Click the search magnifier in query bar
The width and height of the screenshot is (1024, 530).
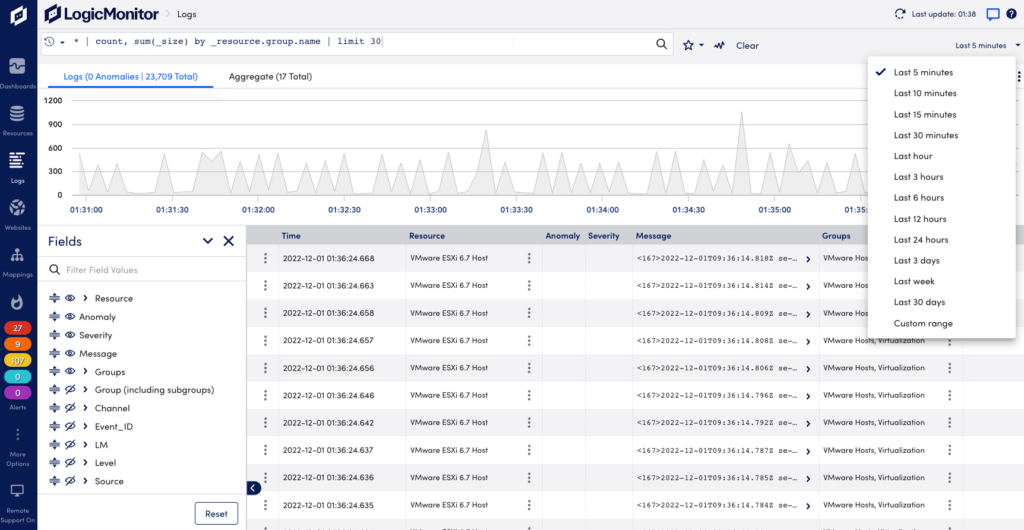point(662,44)
